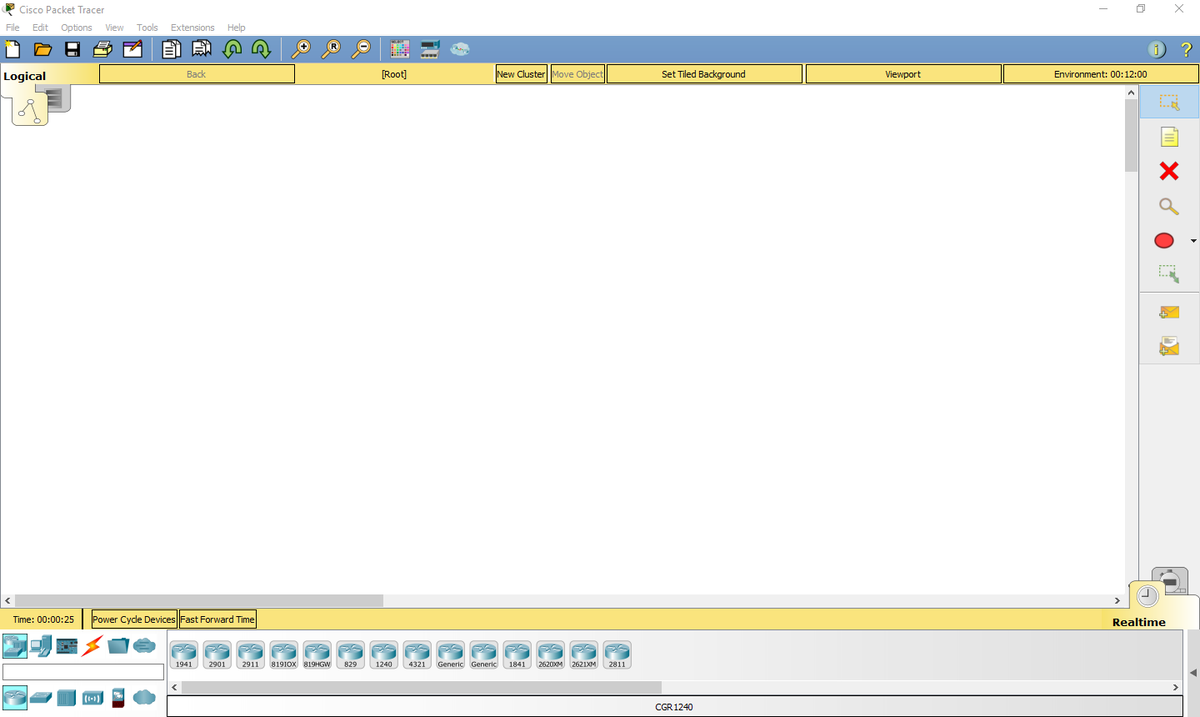
Task: Choose the Select tool in right panel
Action: coord(1169,102)
